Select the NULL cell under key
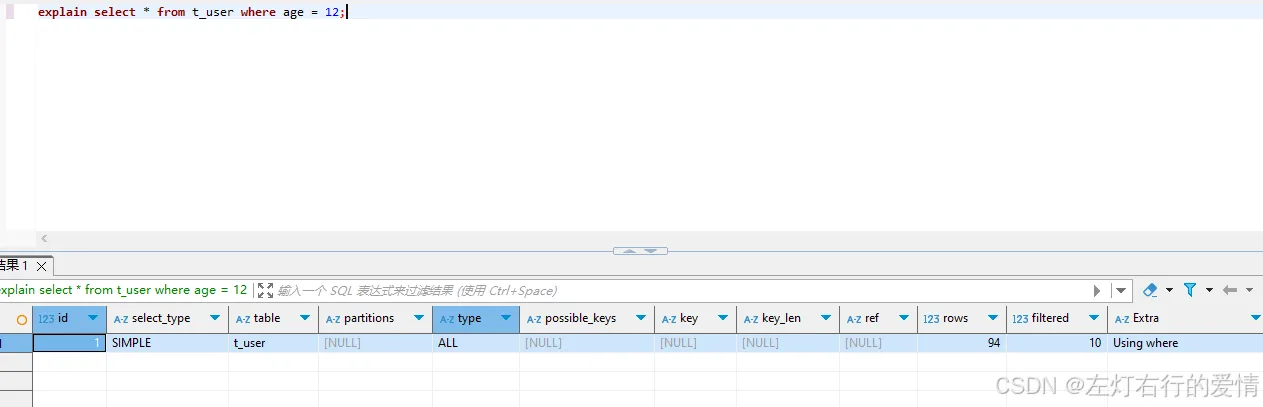This screenshot has height=407, width=1263. tap(696, 343)
